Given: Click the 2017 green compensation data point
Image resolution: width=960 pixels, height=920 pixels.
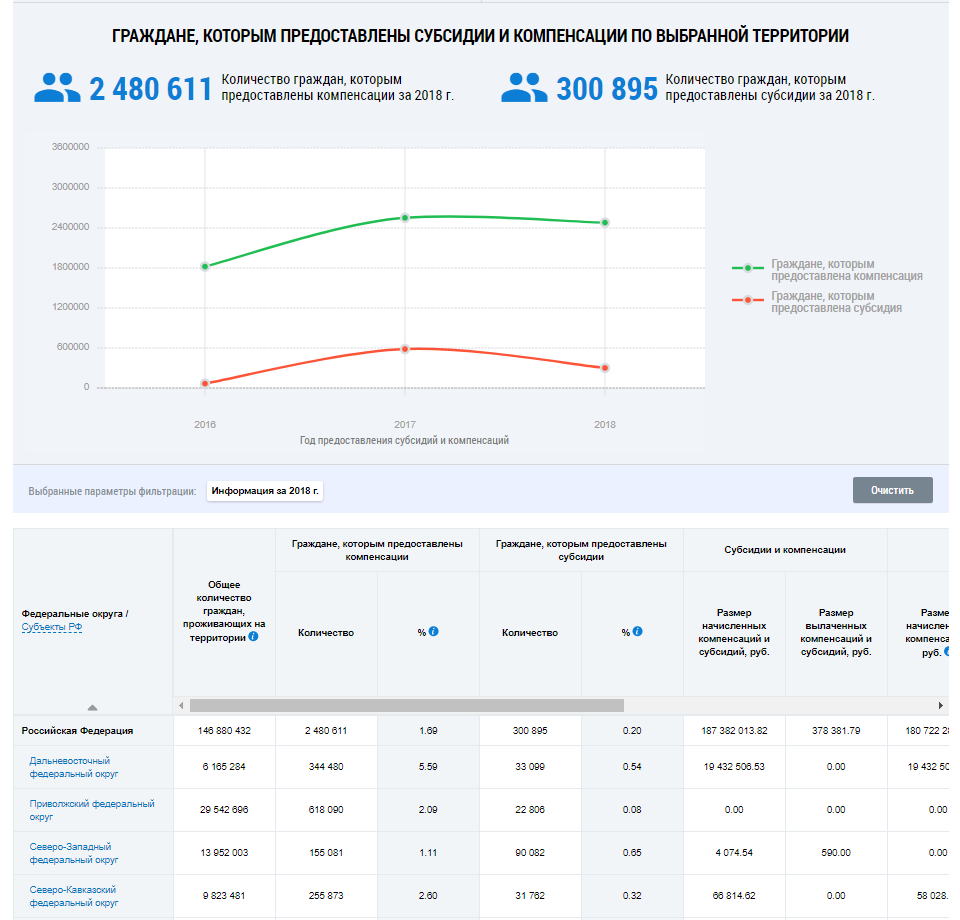Looking at the screenshot, I should coord(405,217).
